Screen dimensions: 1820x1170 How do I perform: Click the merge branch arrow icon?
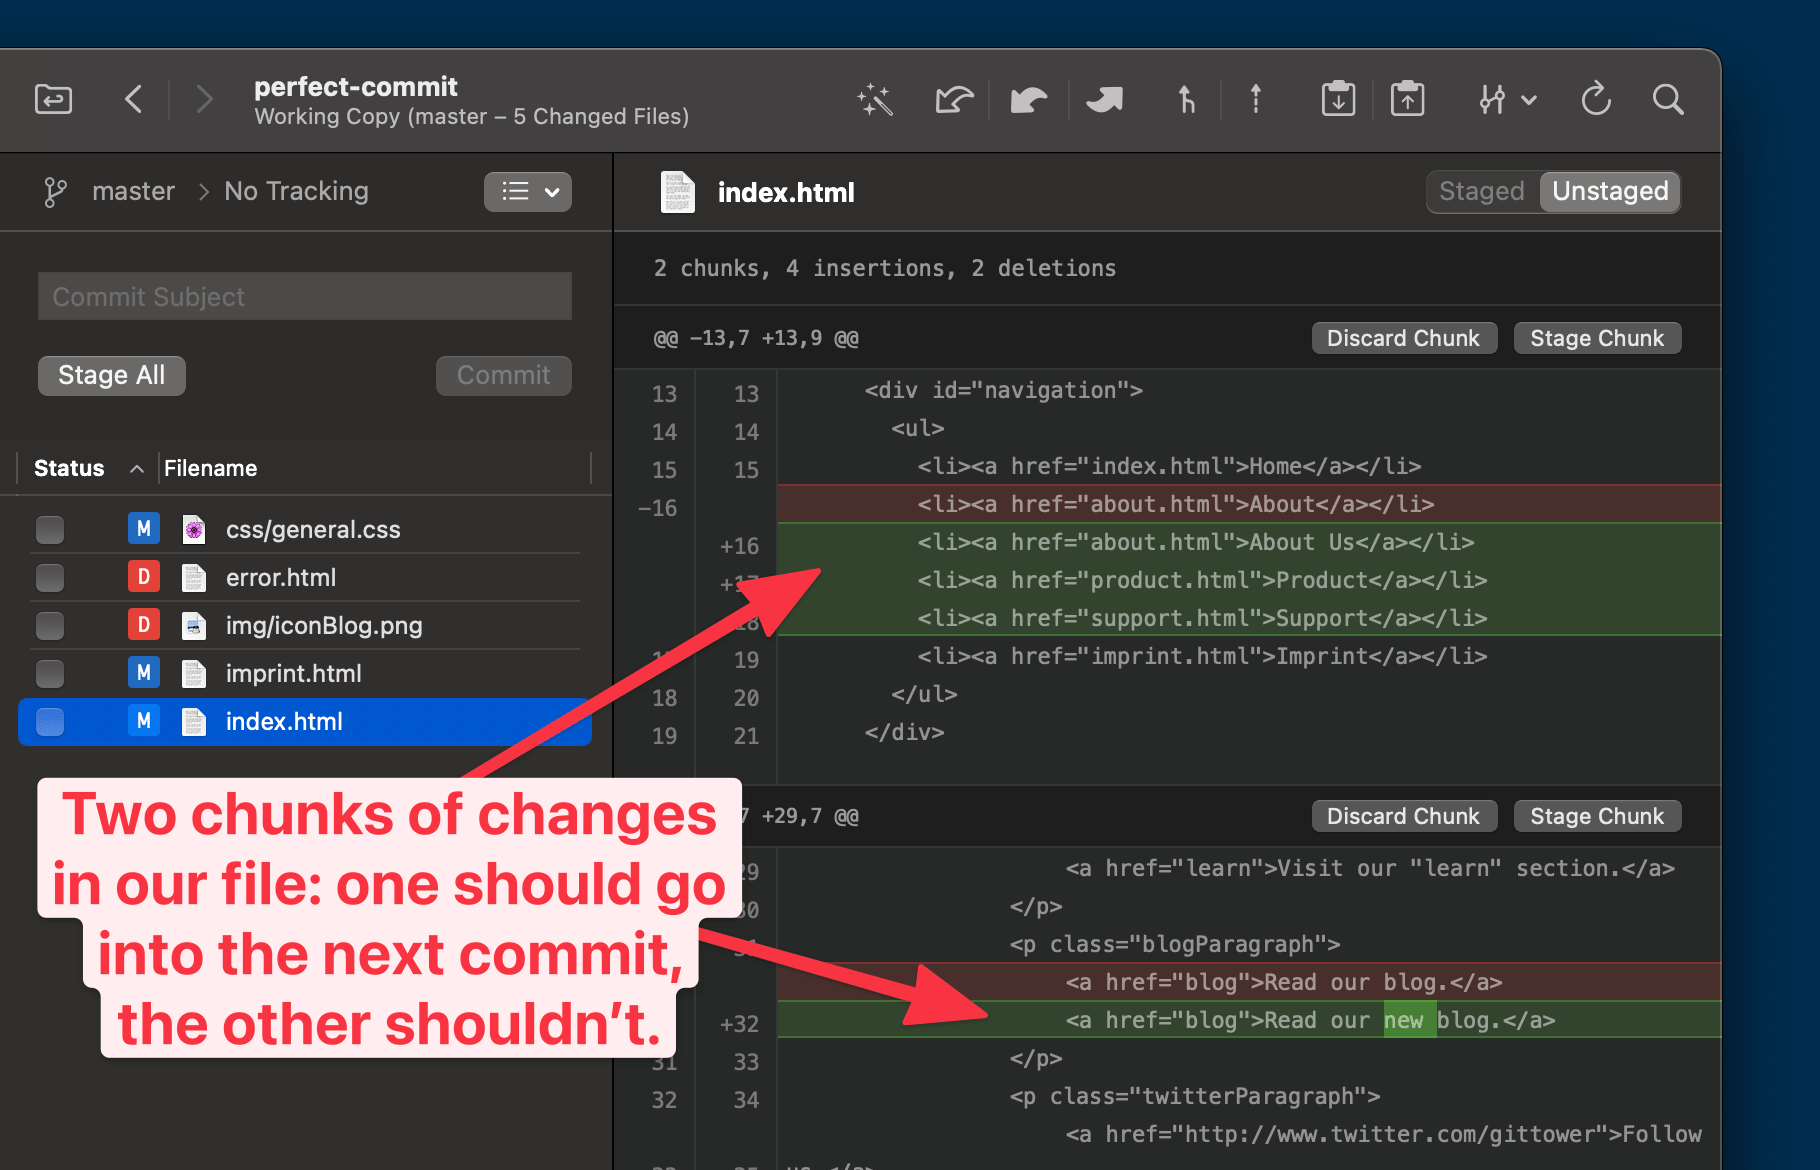[1186, 99]
